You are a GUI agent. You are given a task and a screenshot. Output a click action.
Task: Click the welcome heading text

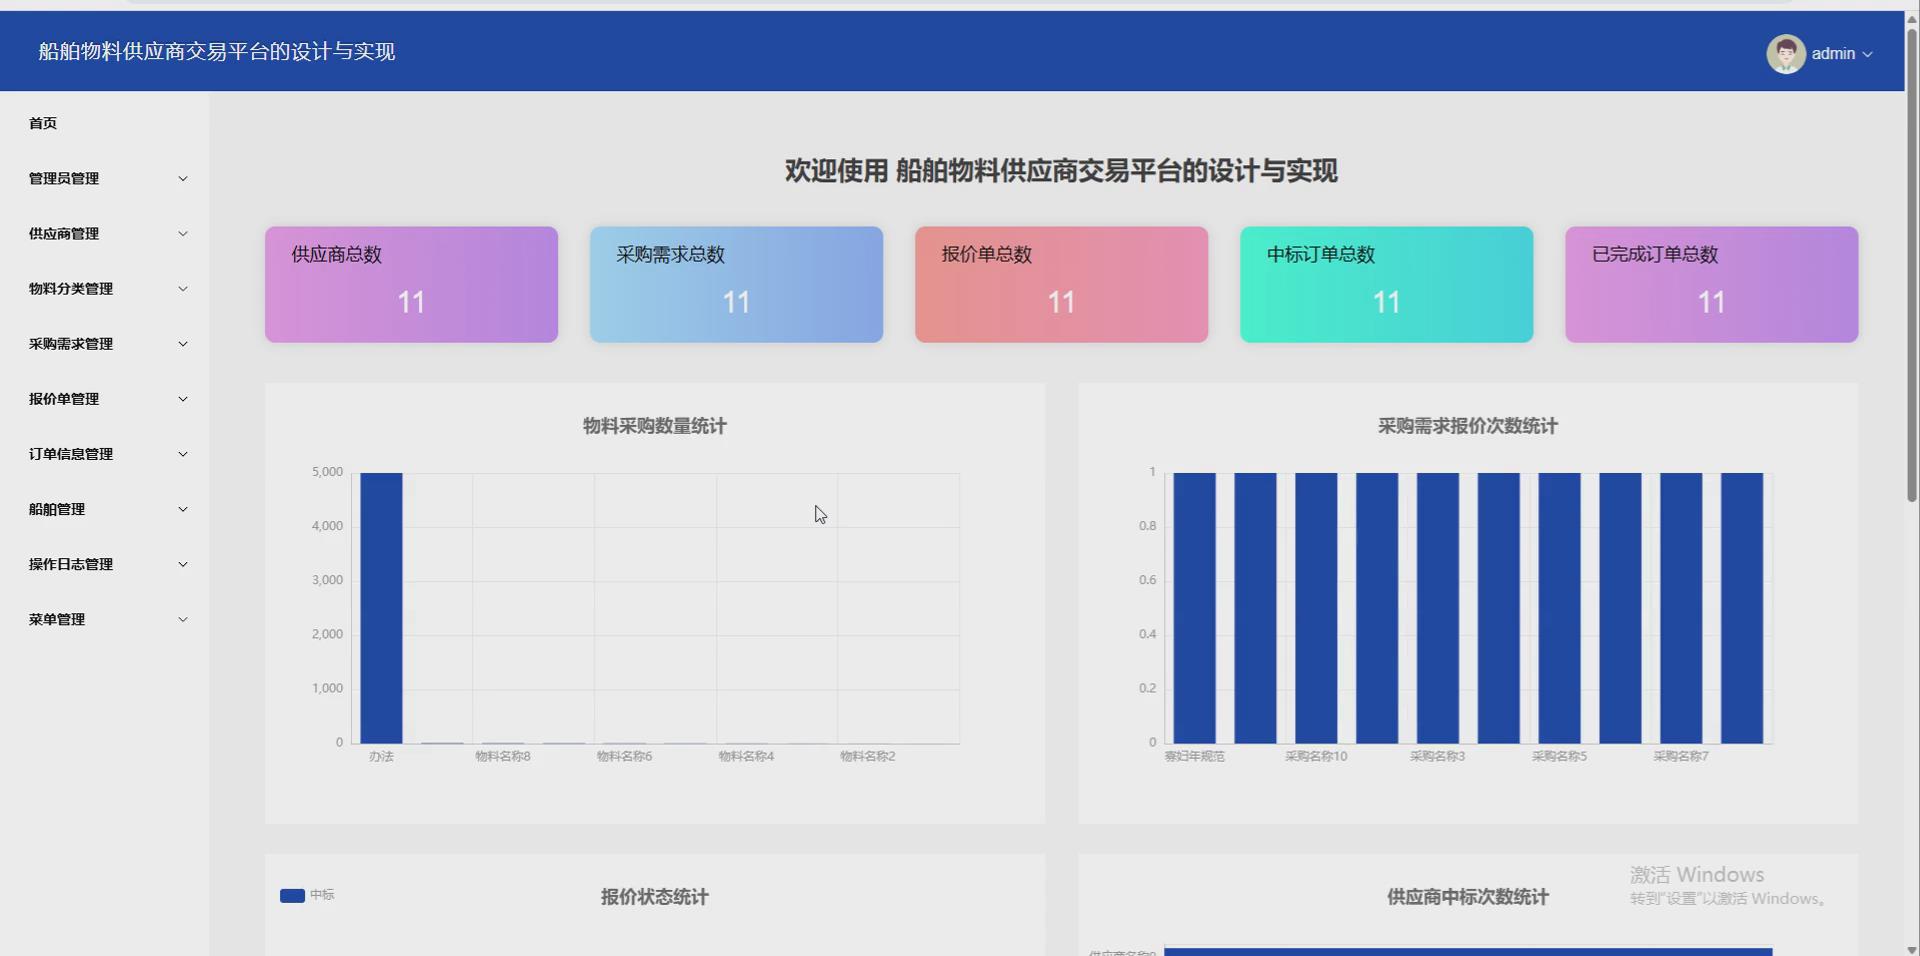[x=1061, y=171]
